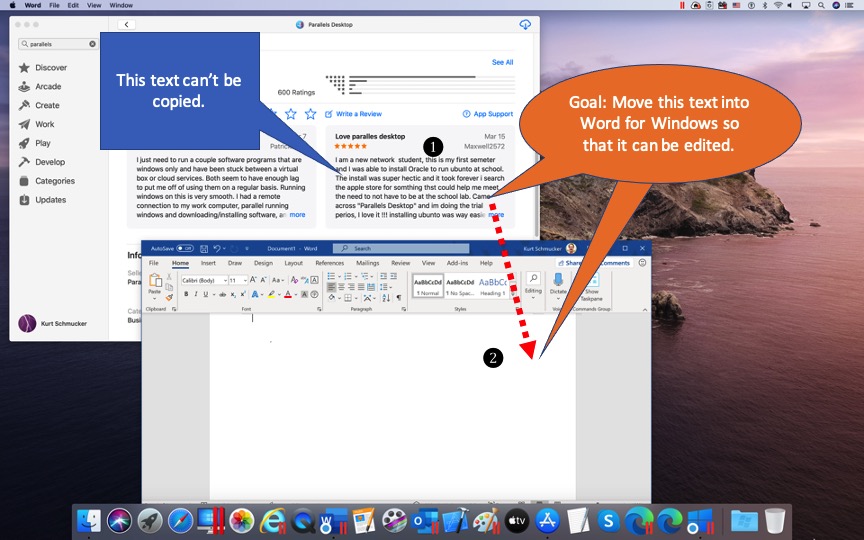Justify the paragraph text
Image resolution: width=864 pixels, height=540 pixels.
[361, 287]
